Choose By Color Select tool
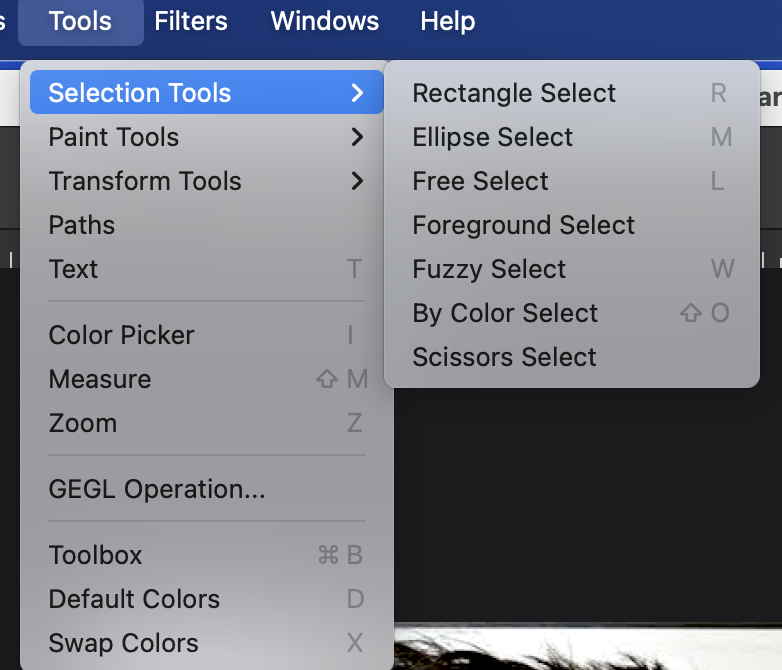 [x=506, y=313]
